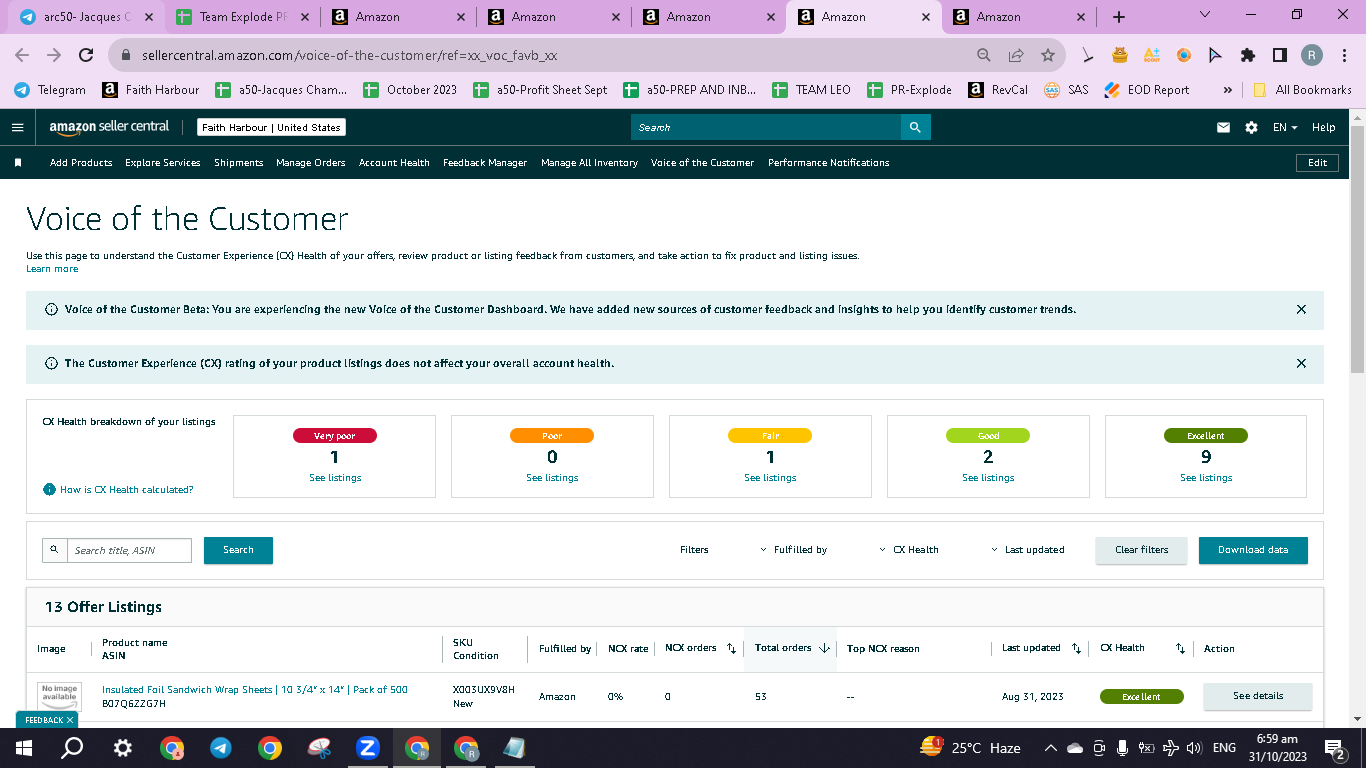Open Add Products menu item
The width and height of the screenshot is (1366, 768).
click(81, 162)
